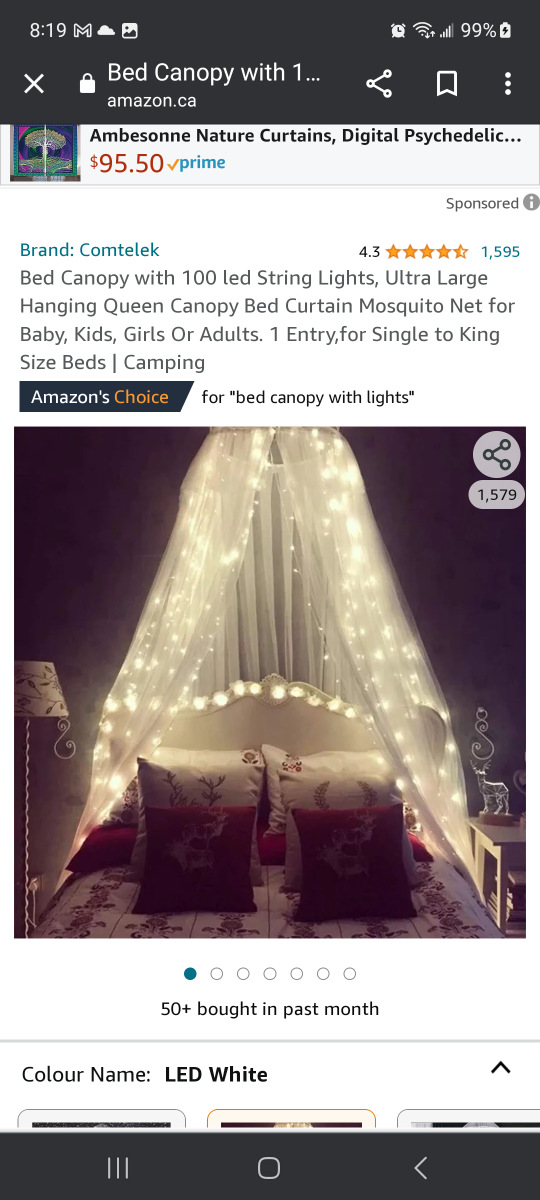Tap the share icon in the browser toolbar
This screenshot has width=540, height=1200.
(x=379, y=84)
